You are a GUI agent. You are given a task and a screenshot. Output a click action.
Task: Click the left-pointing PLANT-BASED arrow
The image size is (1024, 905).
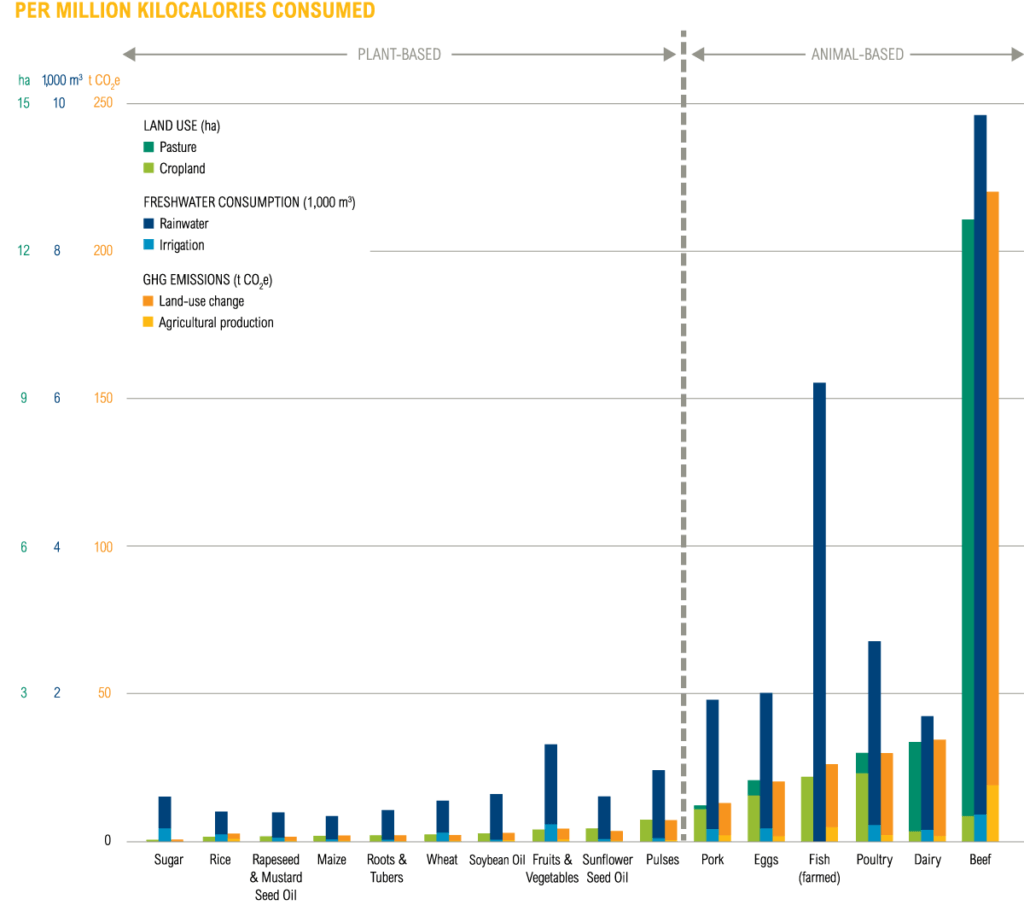(x=127, y=54)
